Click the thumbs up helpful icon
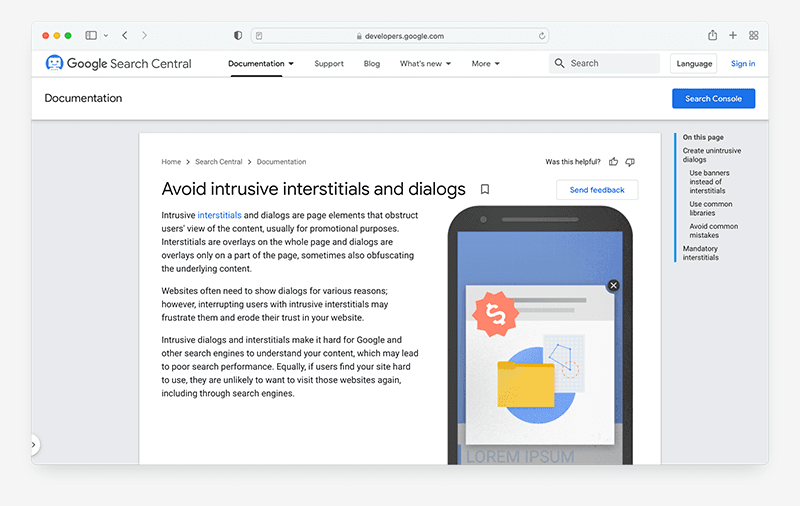The height and width of the screenshot is (506, 800). (x=613, y=162)
